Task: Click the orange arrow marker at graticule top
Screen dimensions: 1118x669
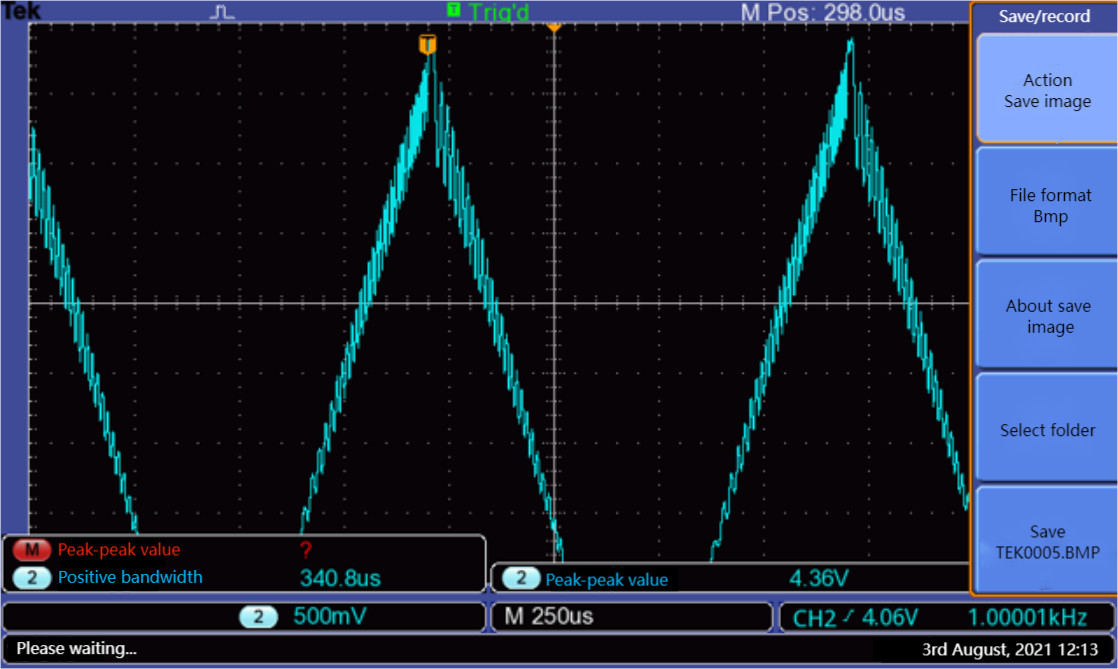Action: click(554, 26)
